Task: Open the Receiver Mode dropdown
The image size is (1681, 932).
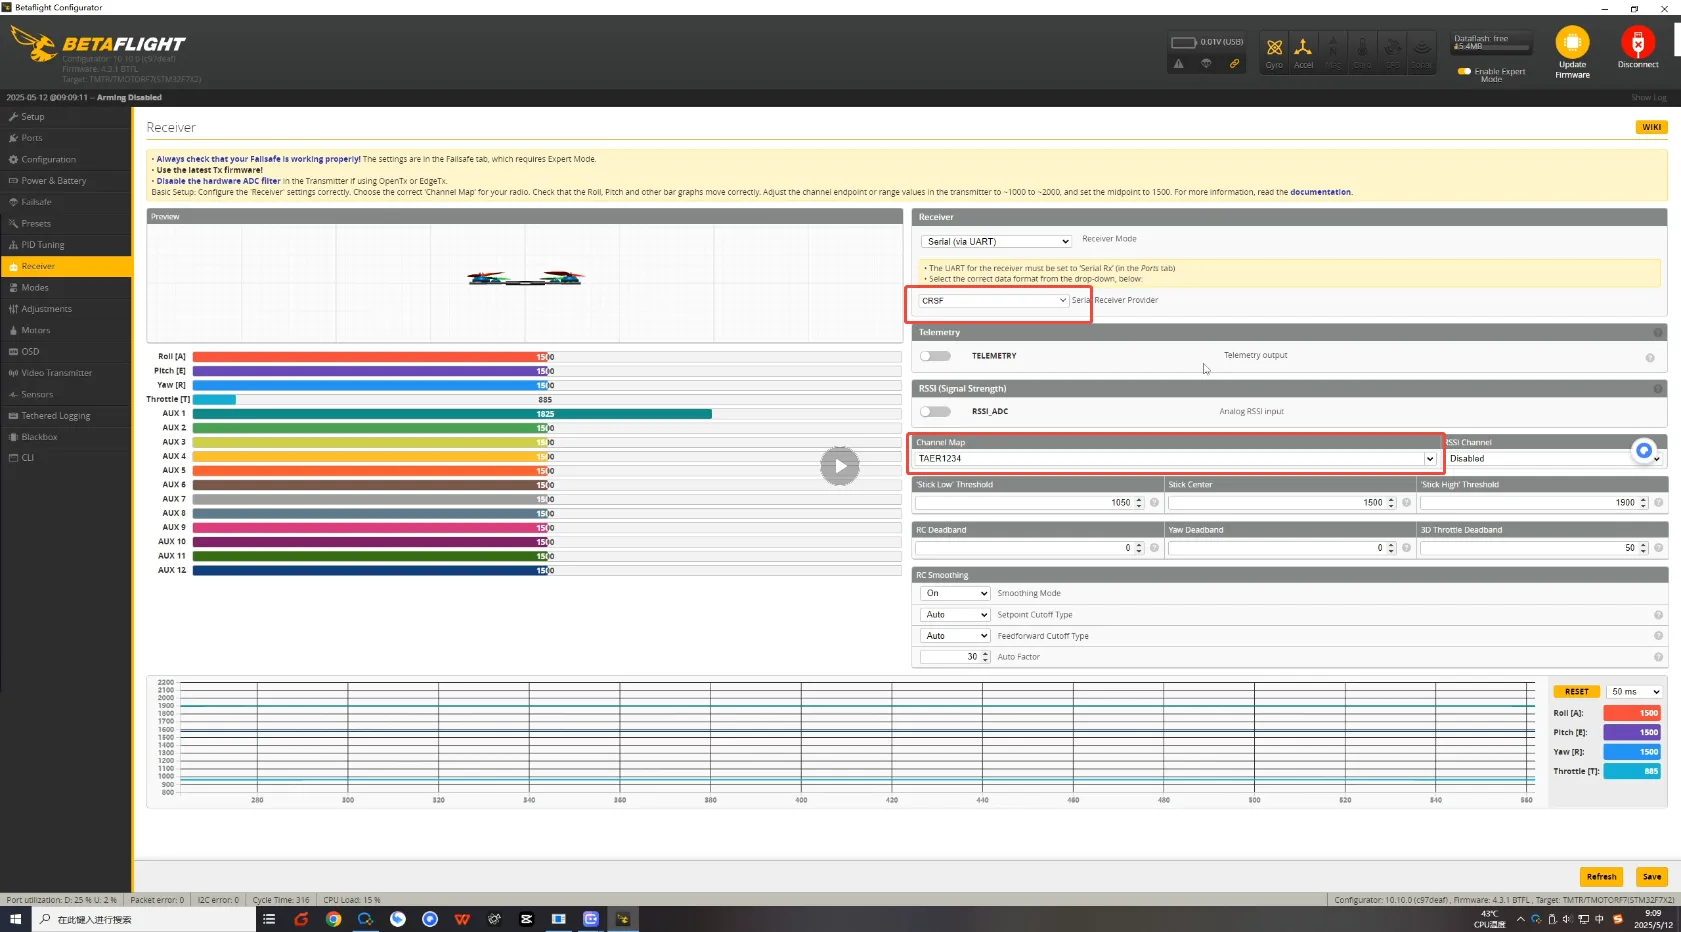Action: [996, 241]
